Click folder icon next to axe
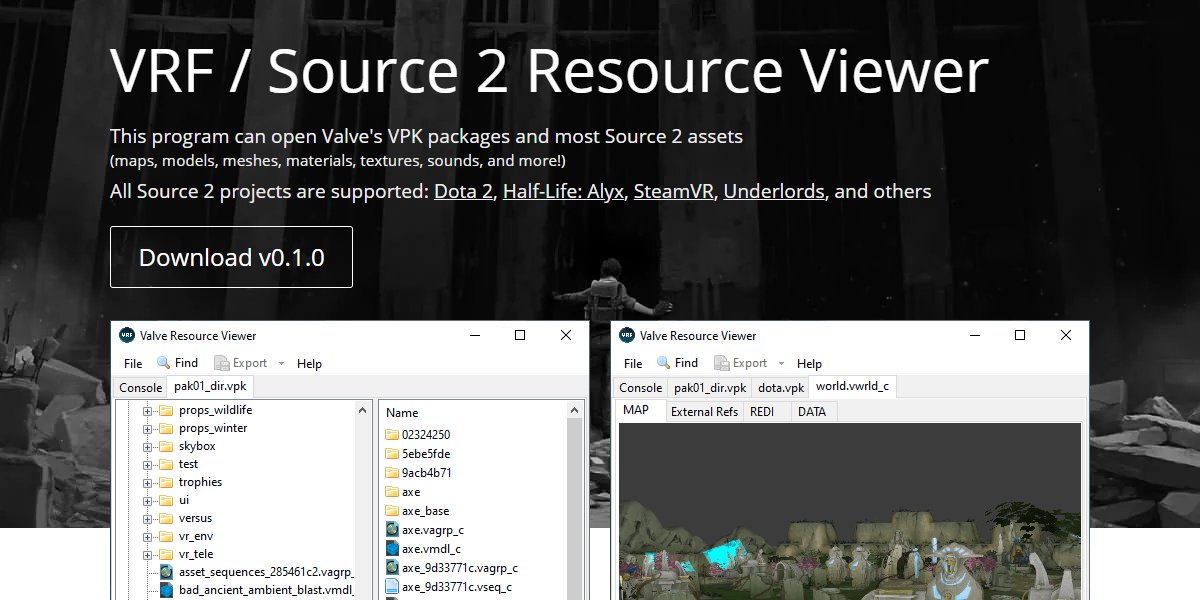The width and height of the screenshot is (1200, 600). click(x=392, y=492)
